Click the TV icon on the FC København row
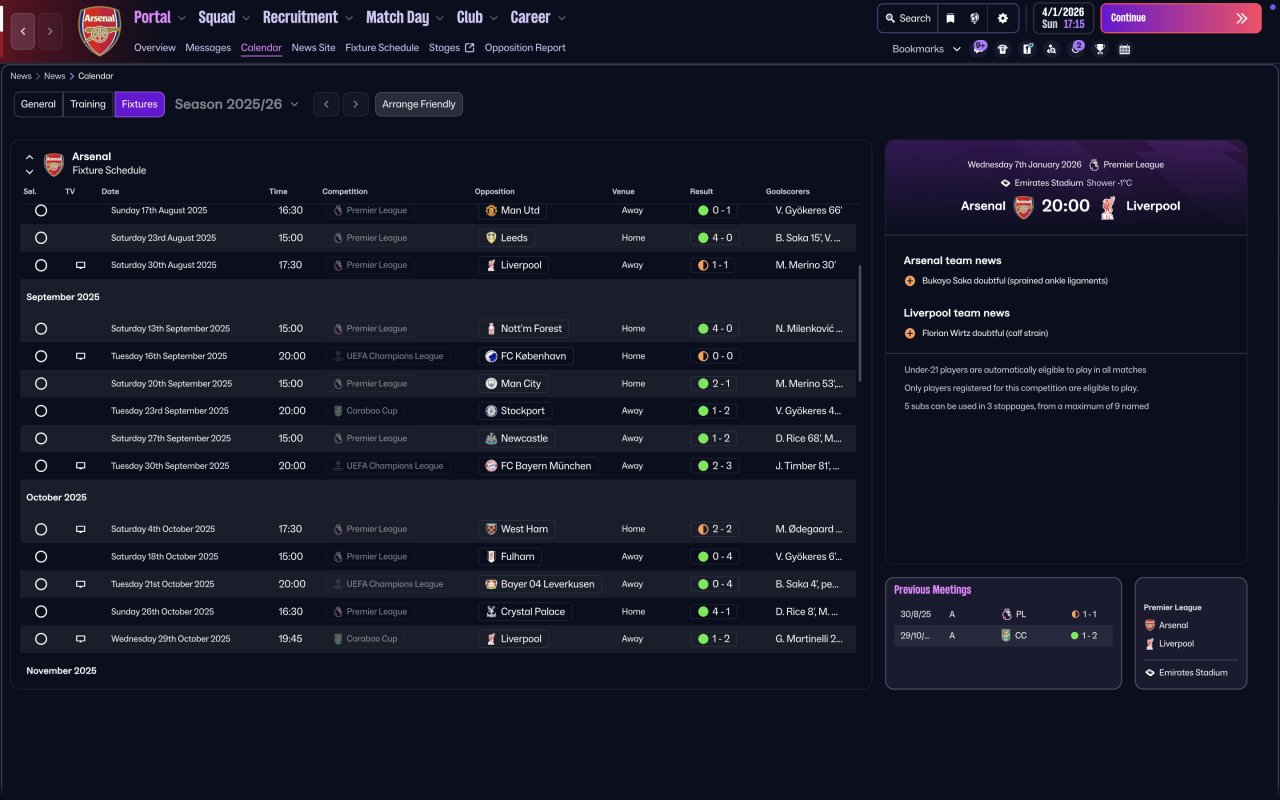The width and height of the screenshot is (1280, 800). [81, 356]
